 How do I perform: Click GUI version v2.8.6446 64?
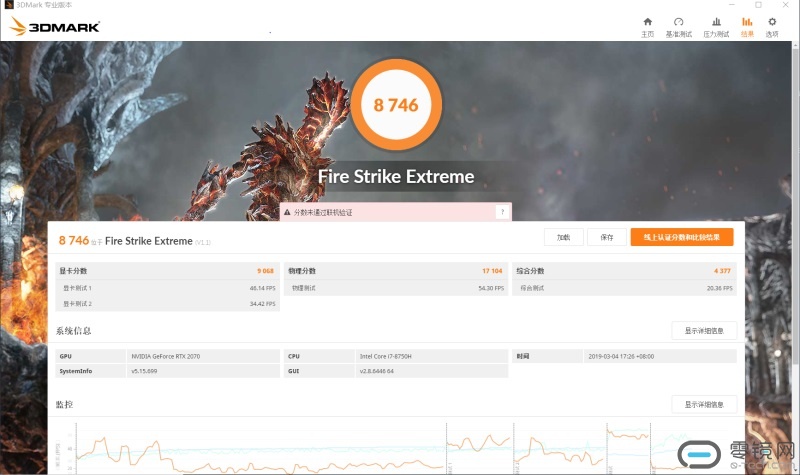pyautogui.click(x=377, y=371)
